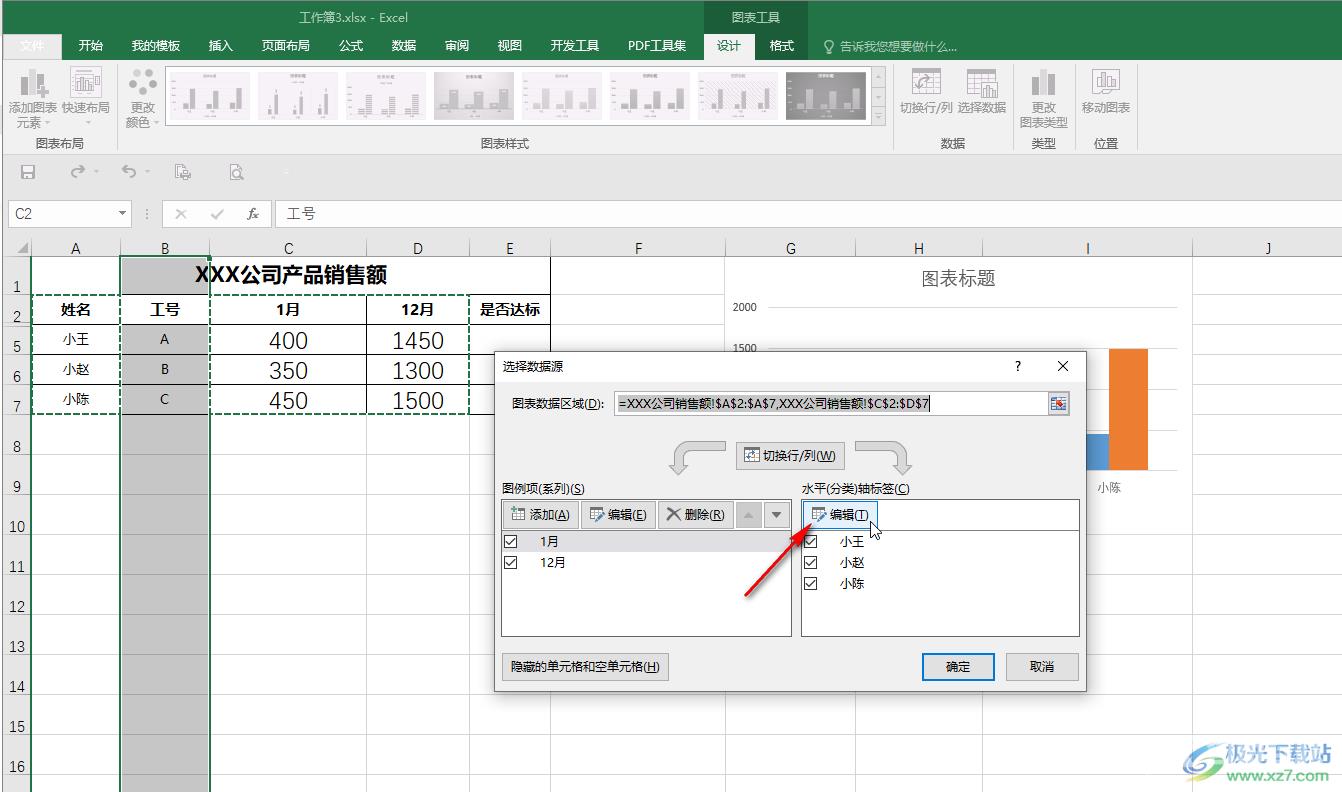The width and height of the screenshot is (1342, 792).
Task: Click 隐藏的单元格和空单元格(H) button
Action: click(x=585, y=667)
